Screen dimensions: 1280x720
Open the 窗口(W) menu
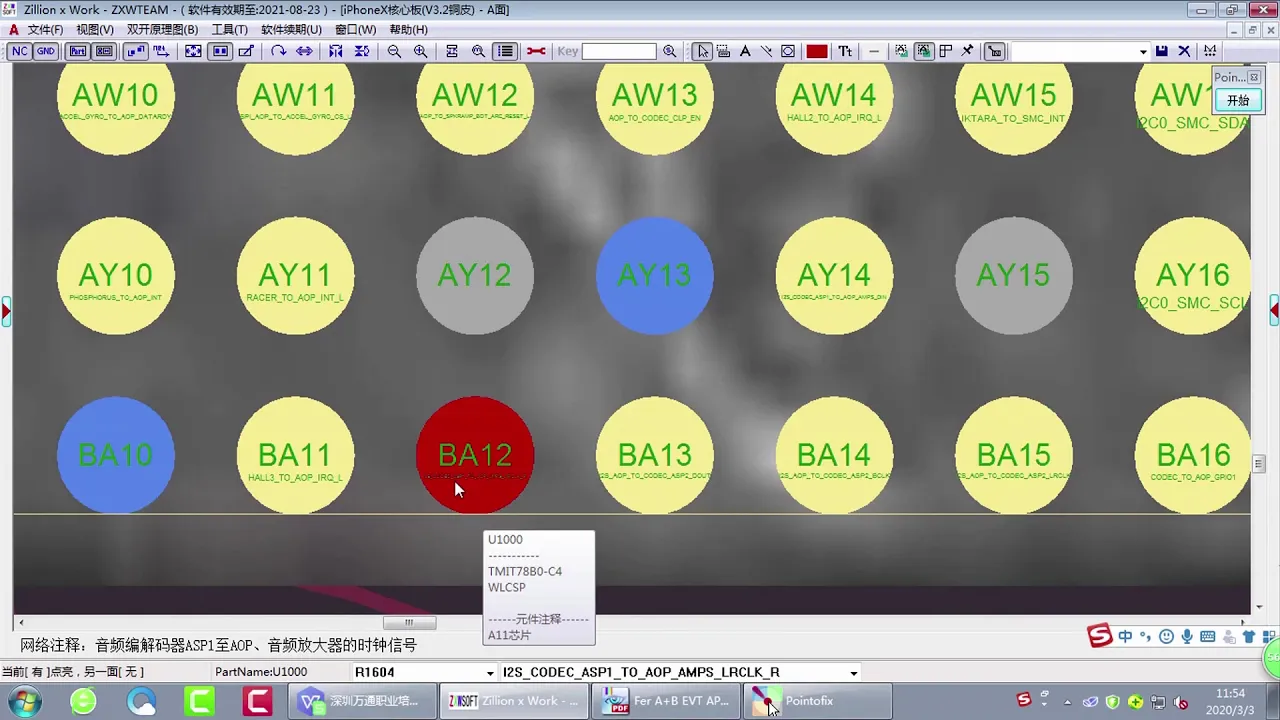tap(355, 29)
